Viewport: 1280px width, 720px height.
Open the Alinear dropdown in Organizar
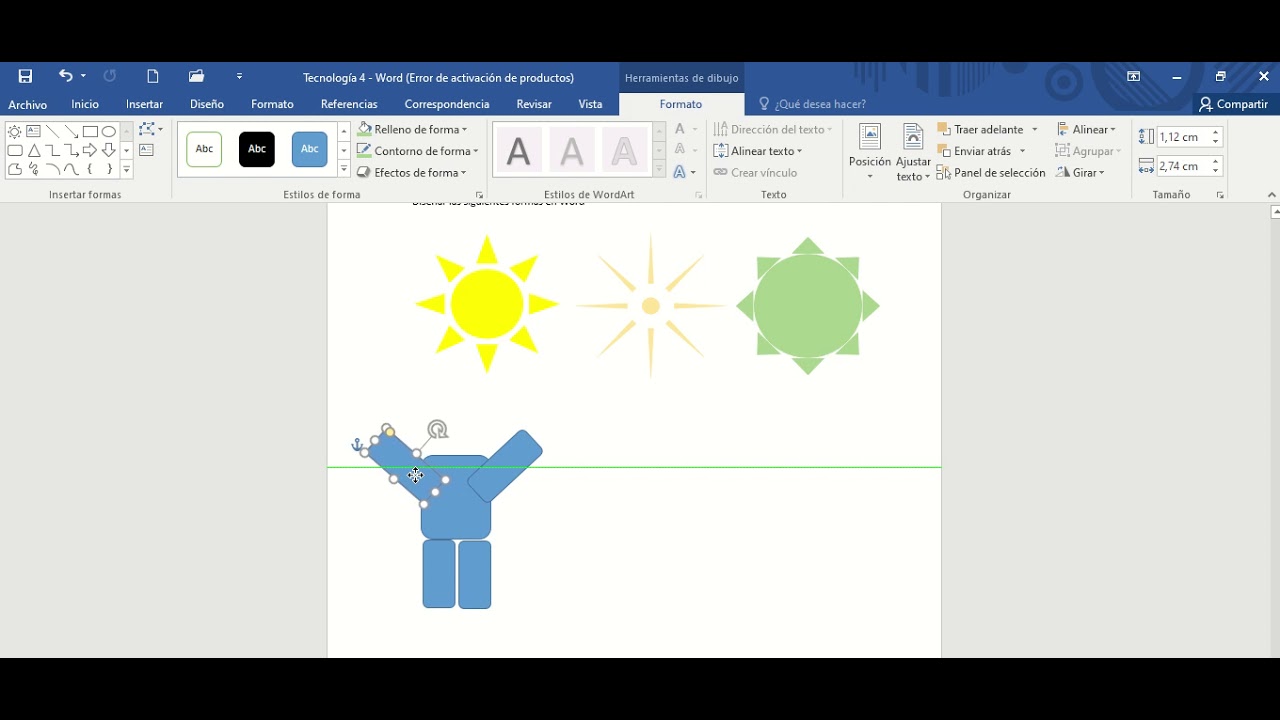[1086, 129]
